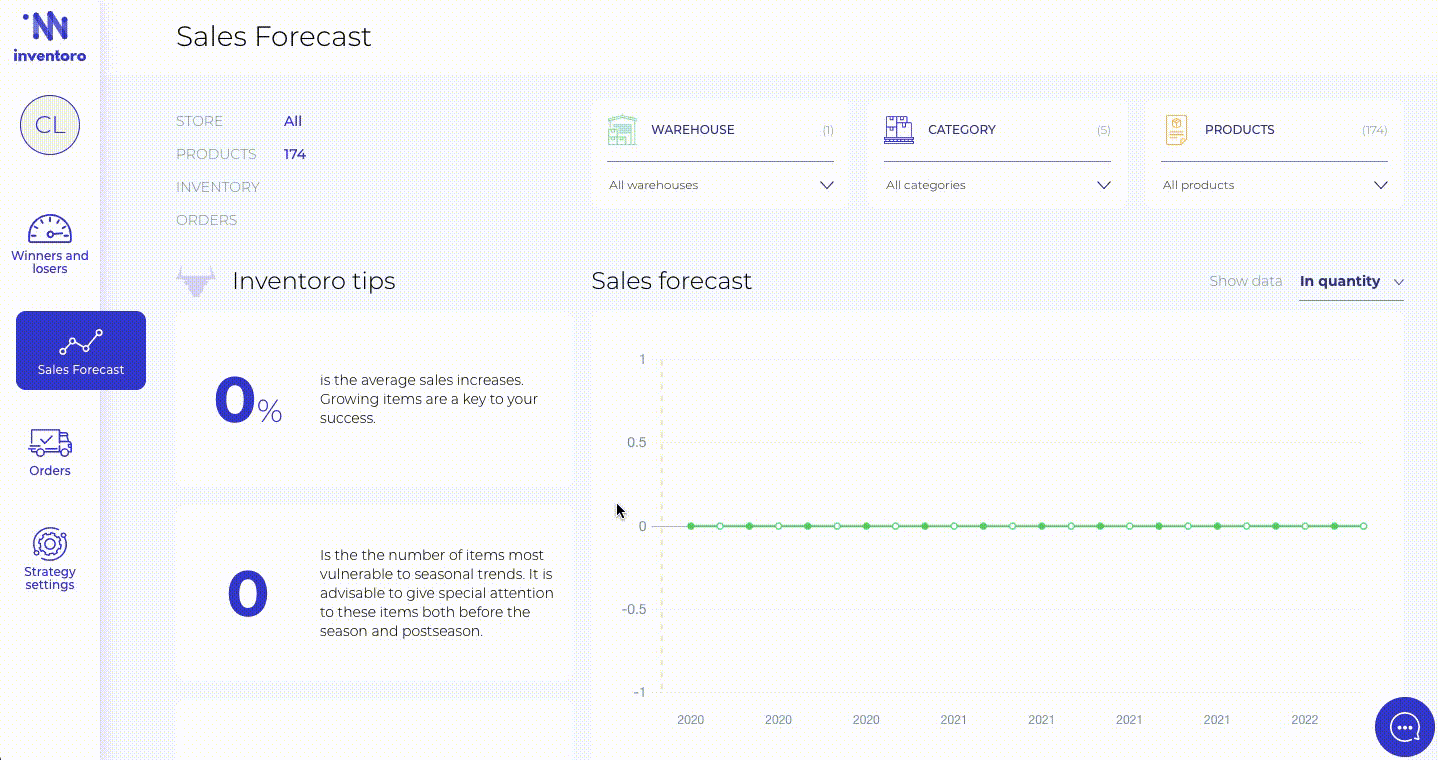Click the last data point on chart
The height and width of the screenshot is (760, 1438).
[x=1363, y=526]
